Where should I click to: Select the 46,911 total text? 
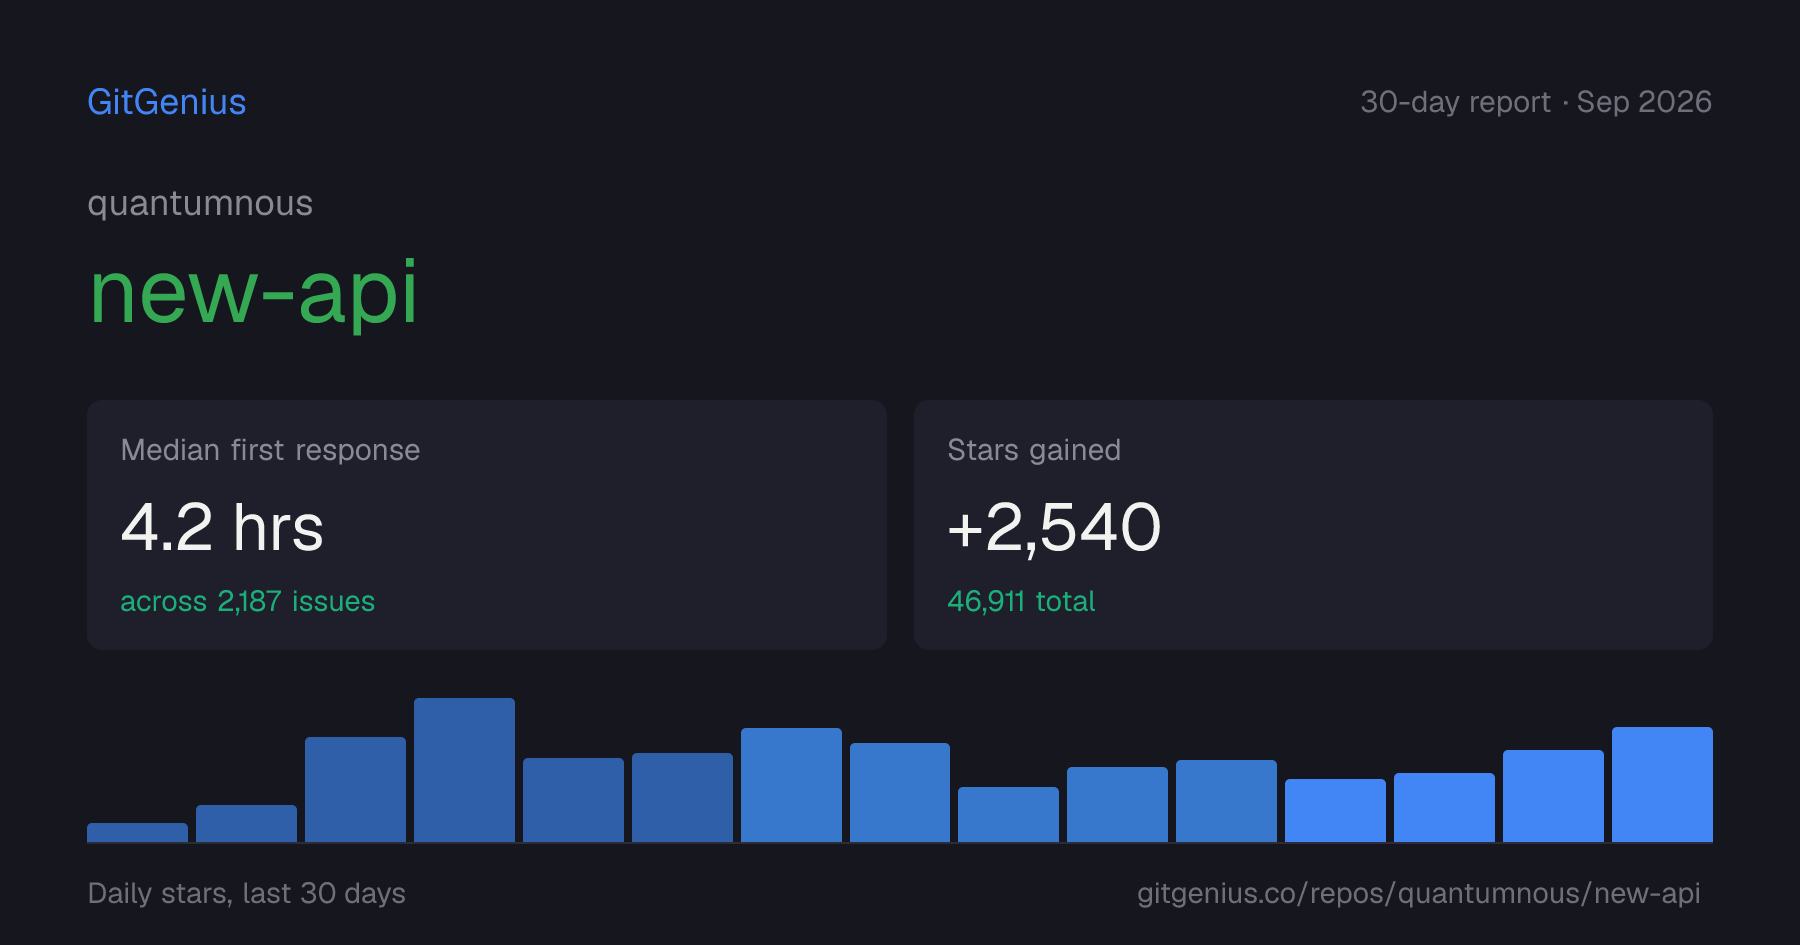(x=1021, y=601)
